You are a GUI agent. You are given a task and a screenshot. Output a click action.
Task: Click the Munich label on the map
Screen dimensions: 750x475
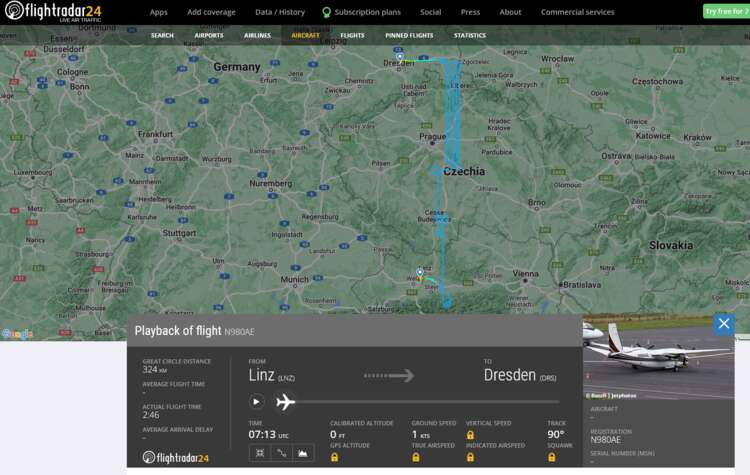coord(294,279)
